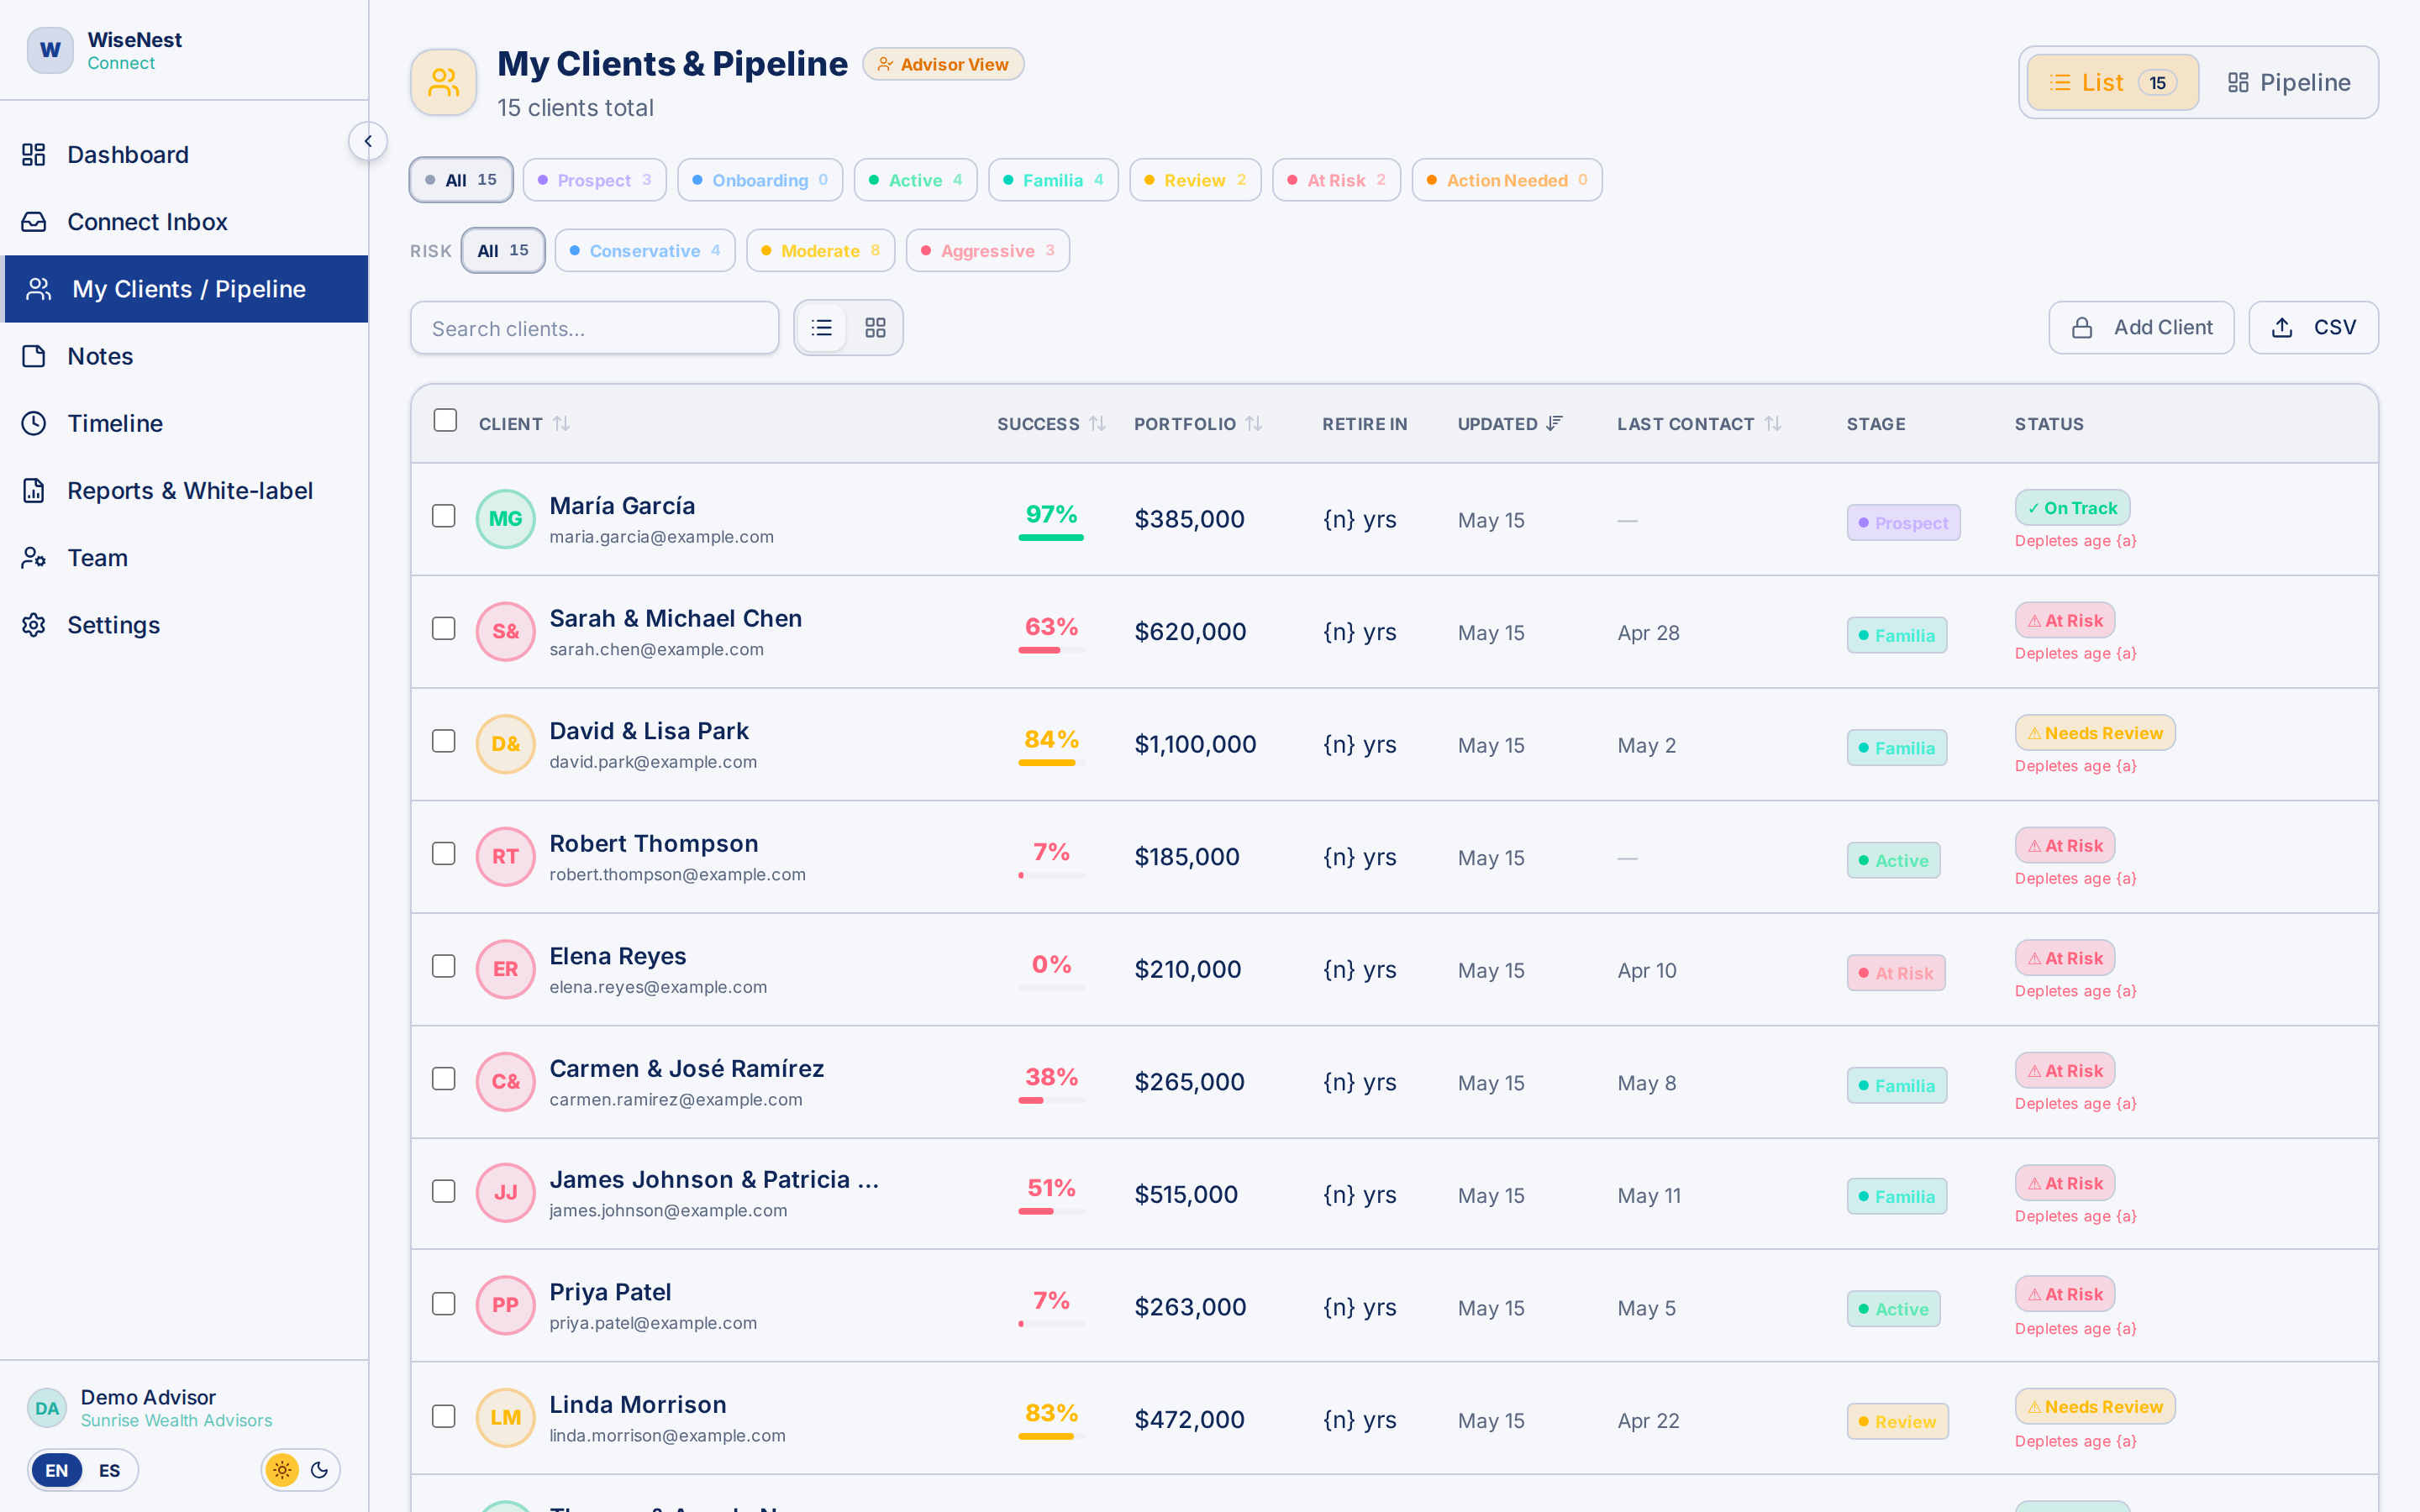Click the My Clients / Pipeline people icon

(x=39, y=289)
